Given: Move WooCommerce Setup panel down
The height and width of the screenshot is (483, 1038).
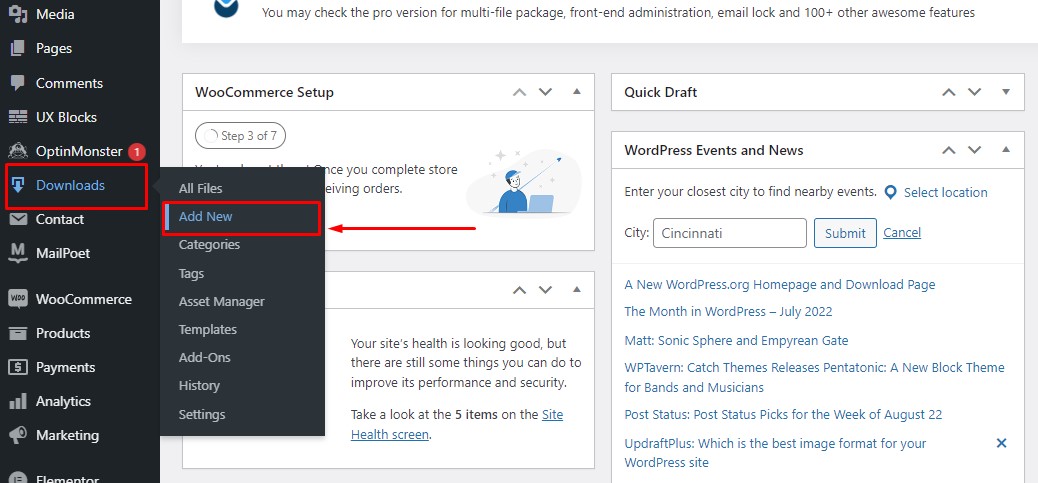Looking at the screenshot, I should coord(545,92).
